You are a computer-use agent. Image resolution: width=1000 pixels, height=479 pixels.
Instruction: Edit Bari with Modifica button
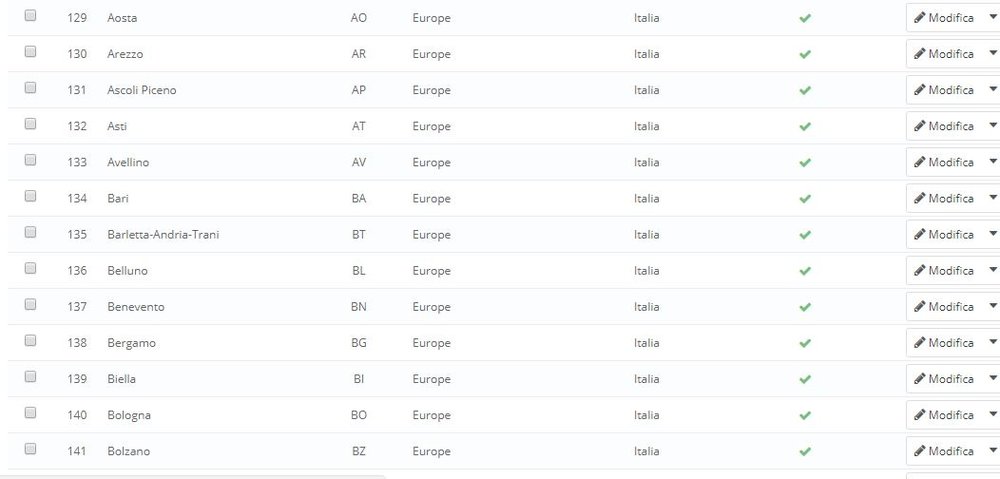pos(943,199)
